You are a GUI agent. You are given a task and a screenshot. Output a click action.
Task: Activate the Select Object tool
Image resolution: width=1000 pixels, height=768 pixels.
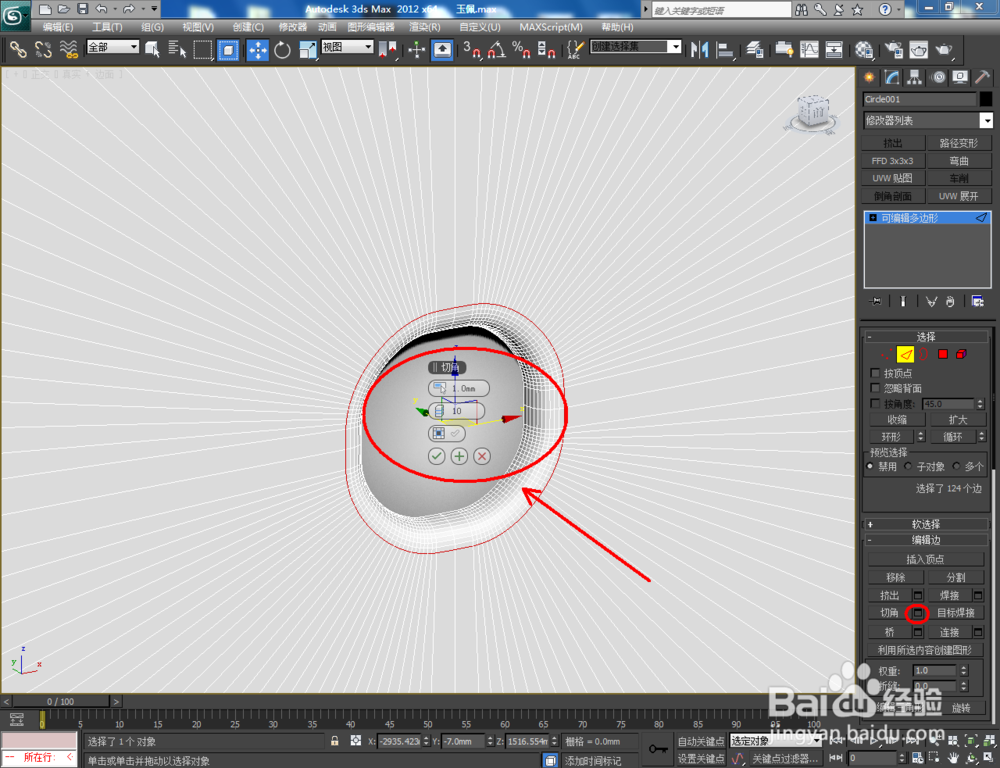[152, 49]
